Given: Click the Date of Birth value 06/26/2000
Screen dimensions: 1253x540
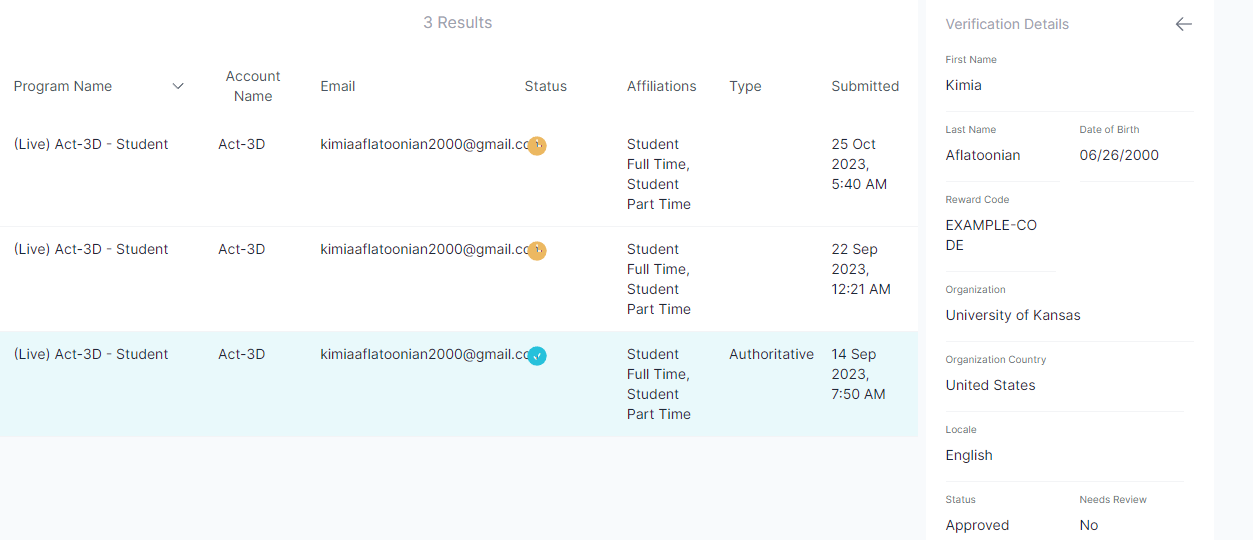Looking at the screenshot, I should coord(1119,155).
